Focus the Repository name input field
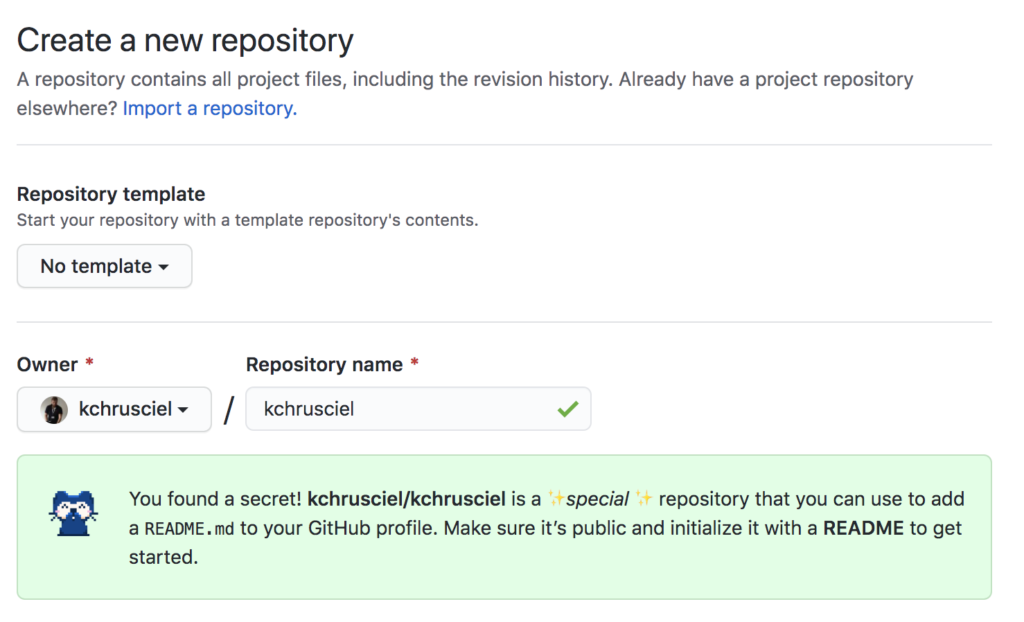1024x622 pixels. coord(400,409)
